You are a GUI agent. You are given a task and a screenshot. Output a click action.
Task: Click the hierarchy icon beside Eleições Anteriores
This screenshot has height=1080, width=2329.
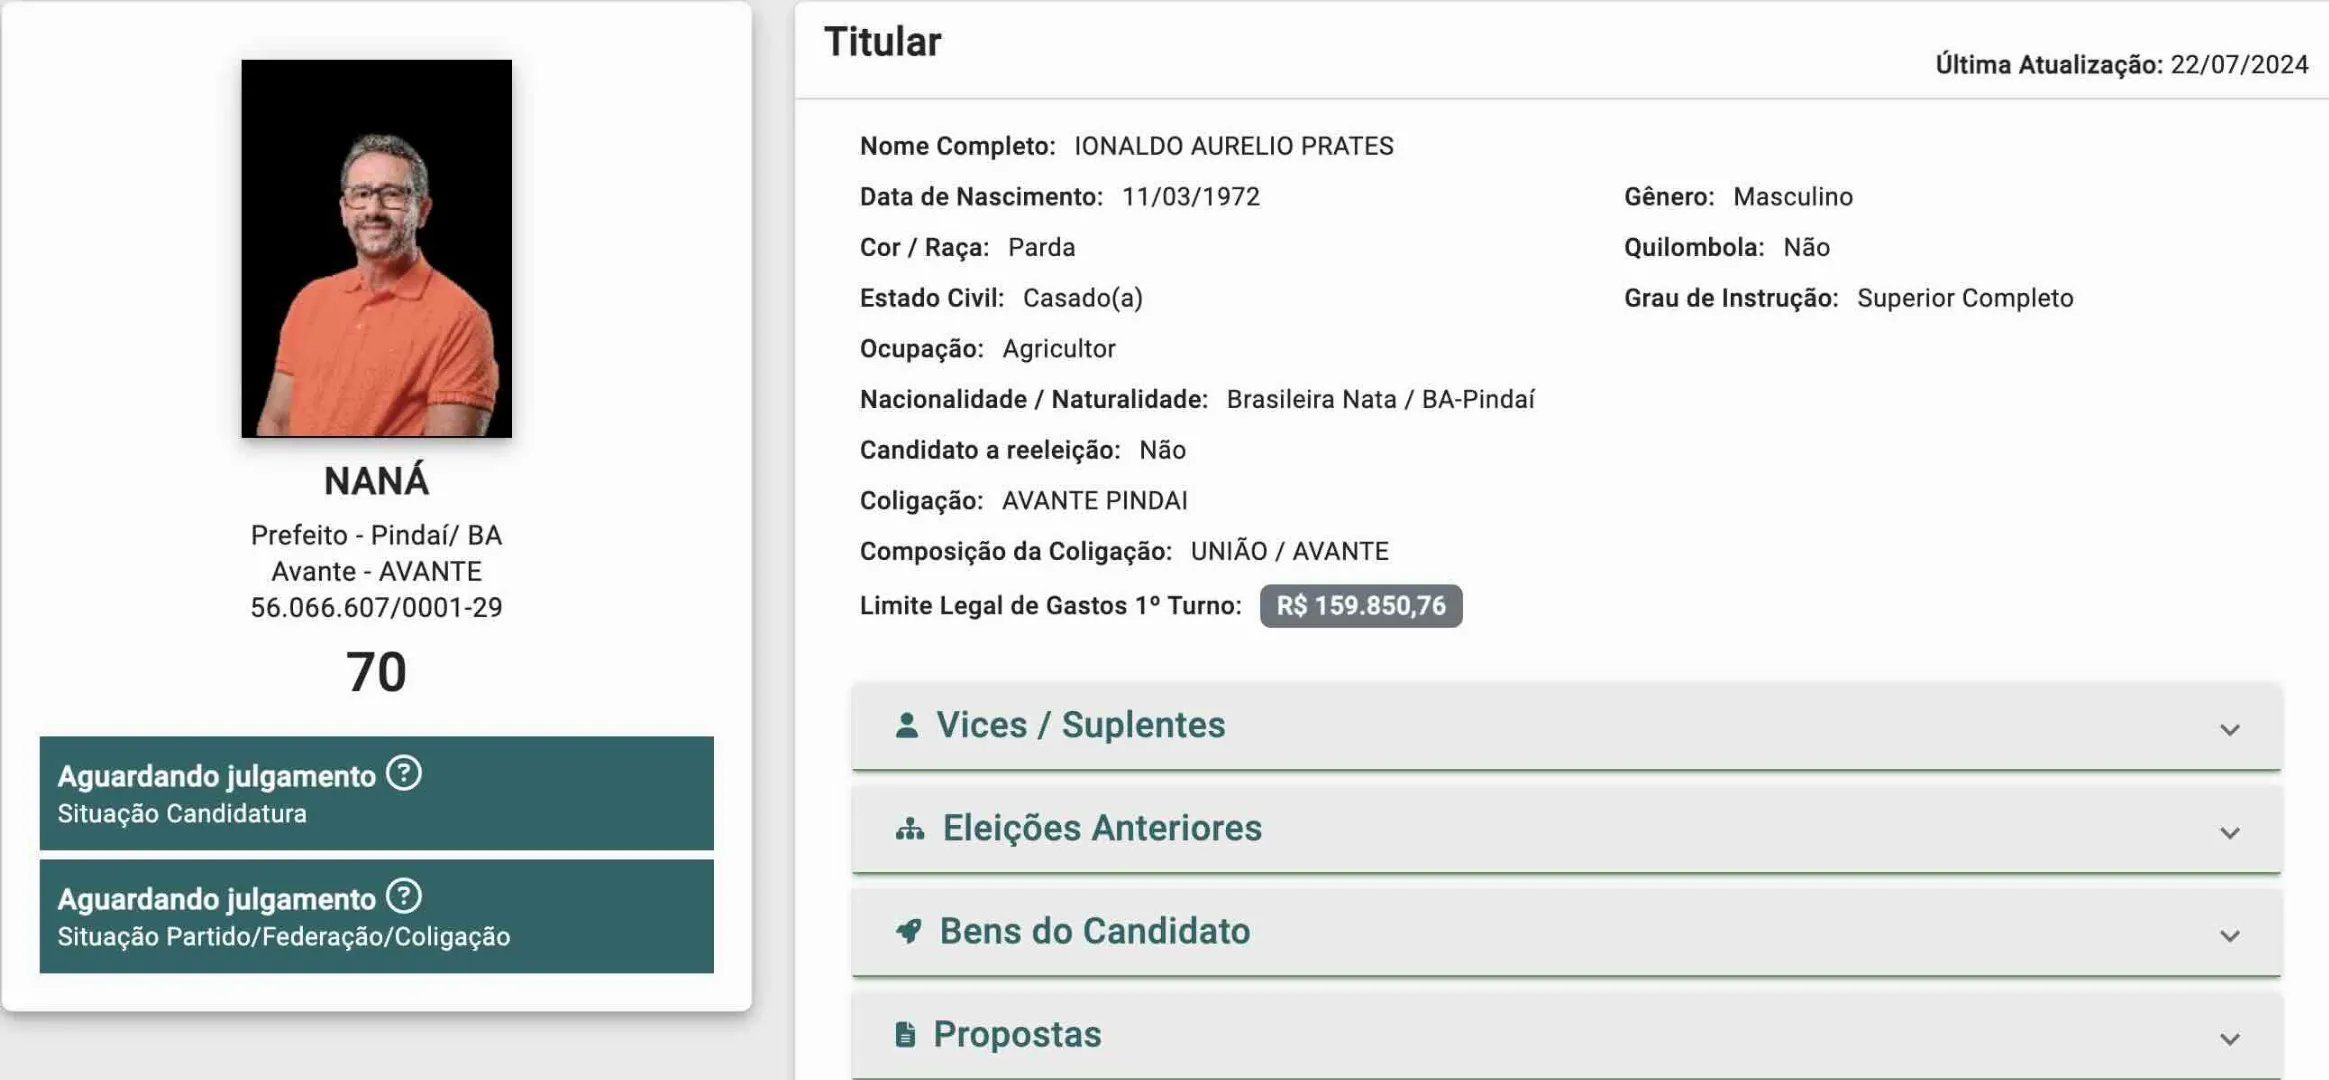(910, 829)
